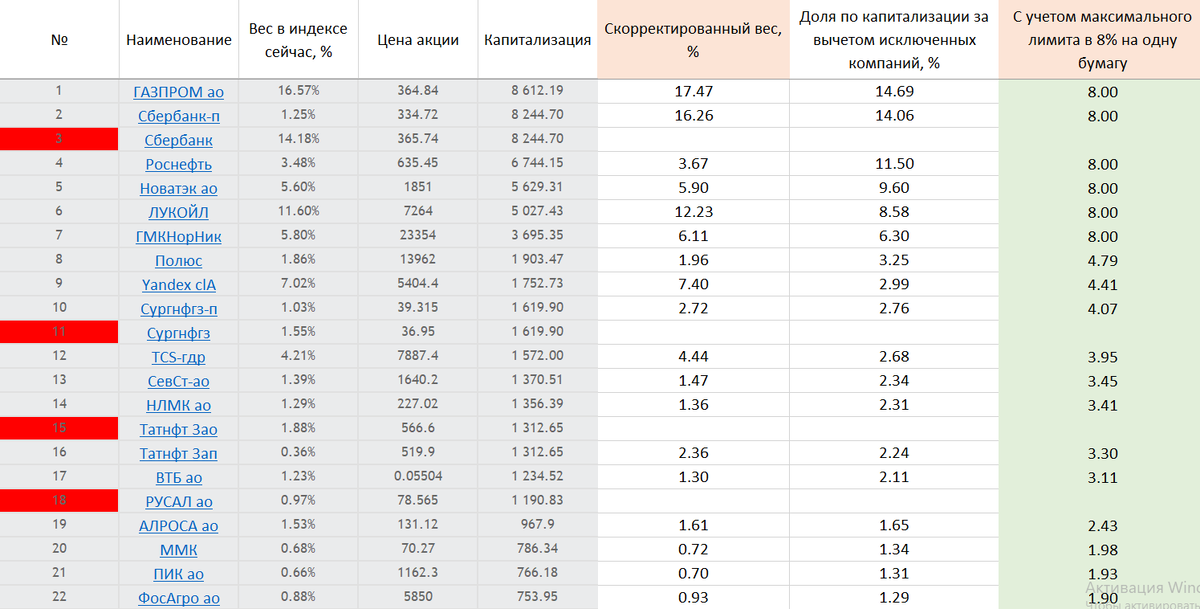
Task: Open the ГАЗПРОМ ао link
Action: [x=179, y=92]
